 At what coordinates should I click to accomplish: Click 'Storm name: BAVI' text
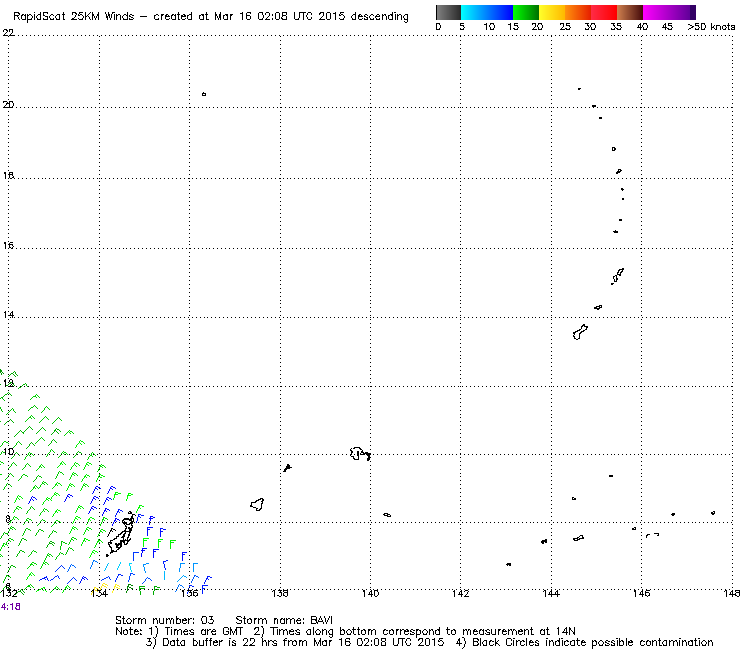point(284,620)
